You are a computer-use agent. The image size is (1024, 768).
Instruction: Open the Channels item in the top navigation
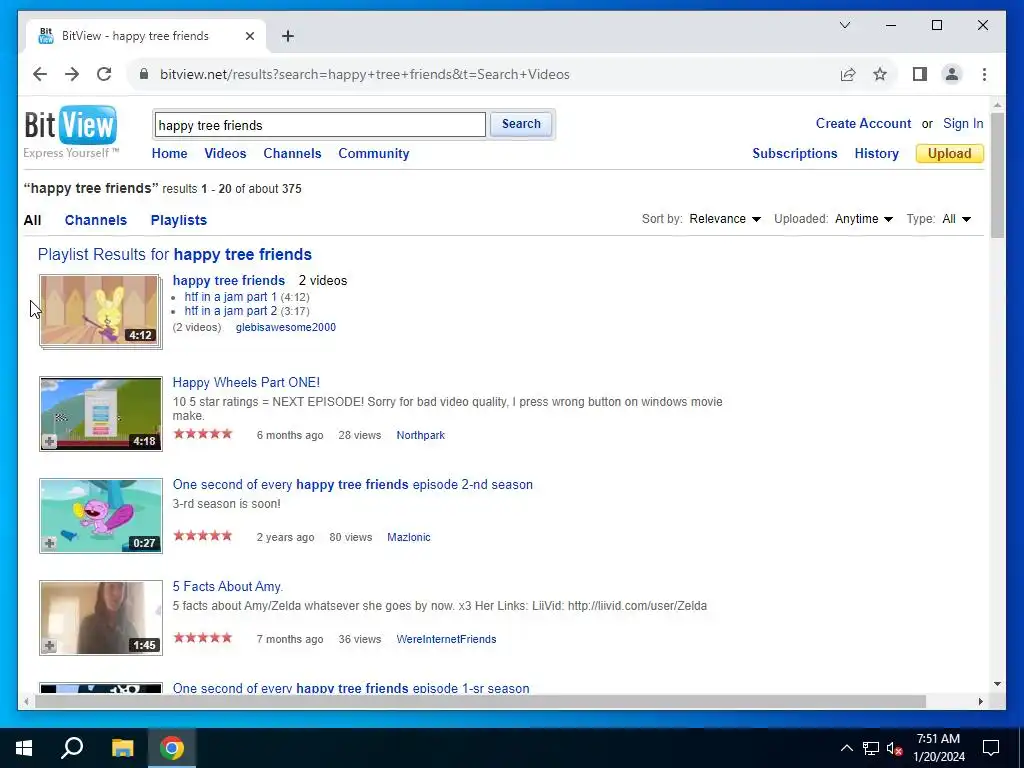pyautogui.click(x=292, y=153)
